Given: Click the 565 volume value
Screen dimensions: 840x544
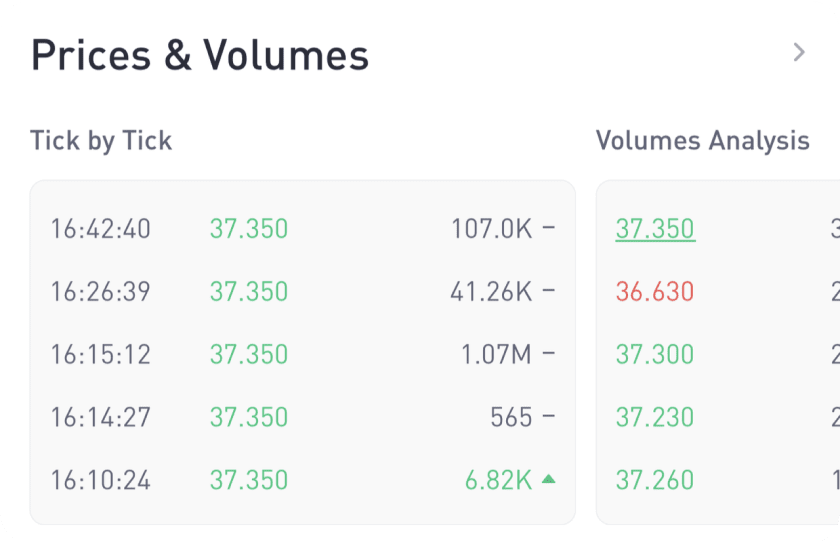Looking at the screenshot, I should pos(511,417).
